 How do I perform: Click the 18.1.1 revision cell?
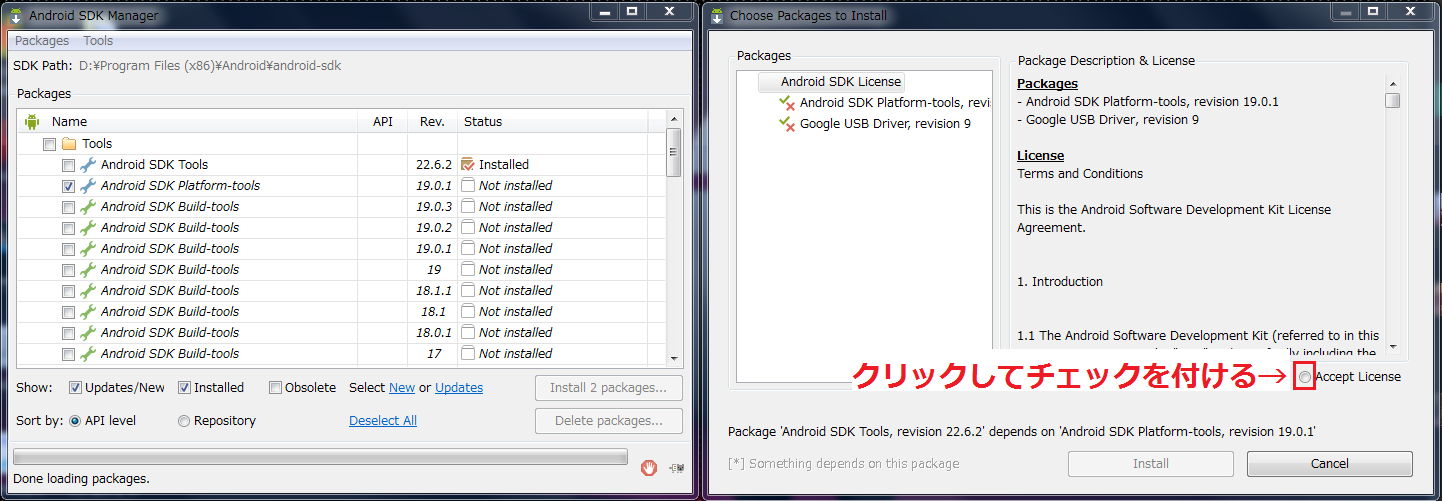pyautogui.click(x=432, y=291)
